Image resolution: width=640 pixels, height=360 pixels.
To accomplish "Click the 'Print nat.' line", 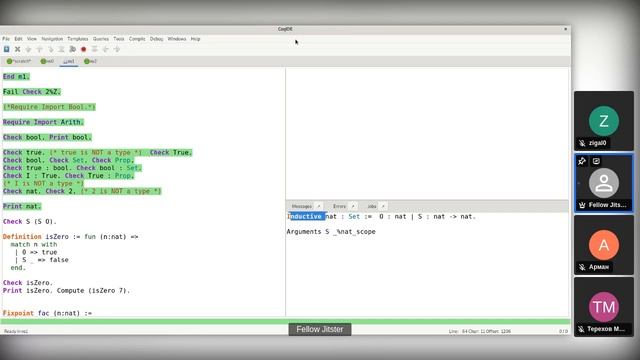I will 22,207.
